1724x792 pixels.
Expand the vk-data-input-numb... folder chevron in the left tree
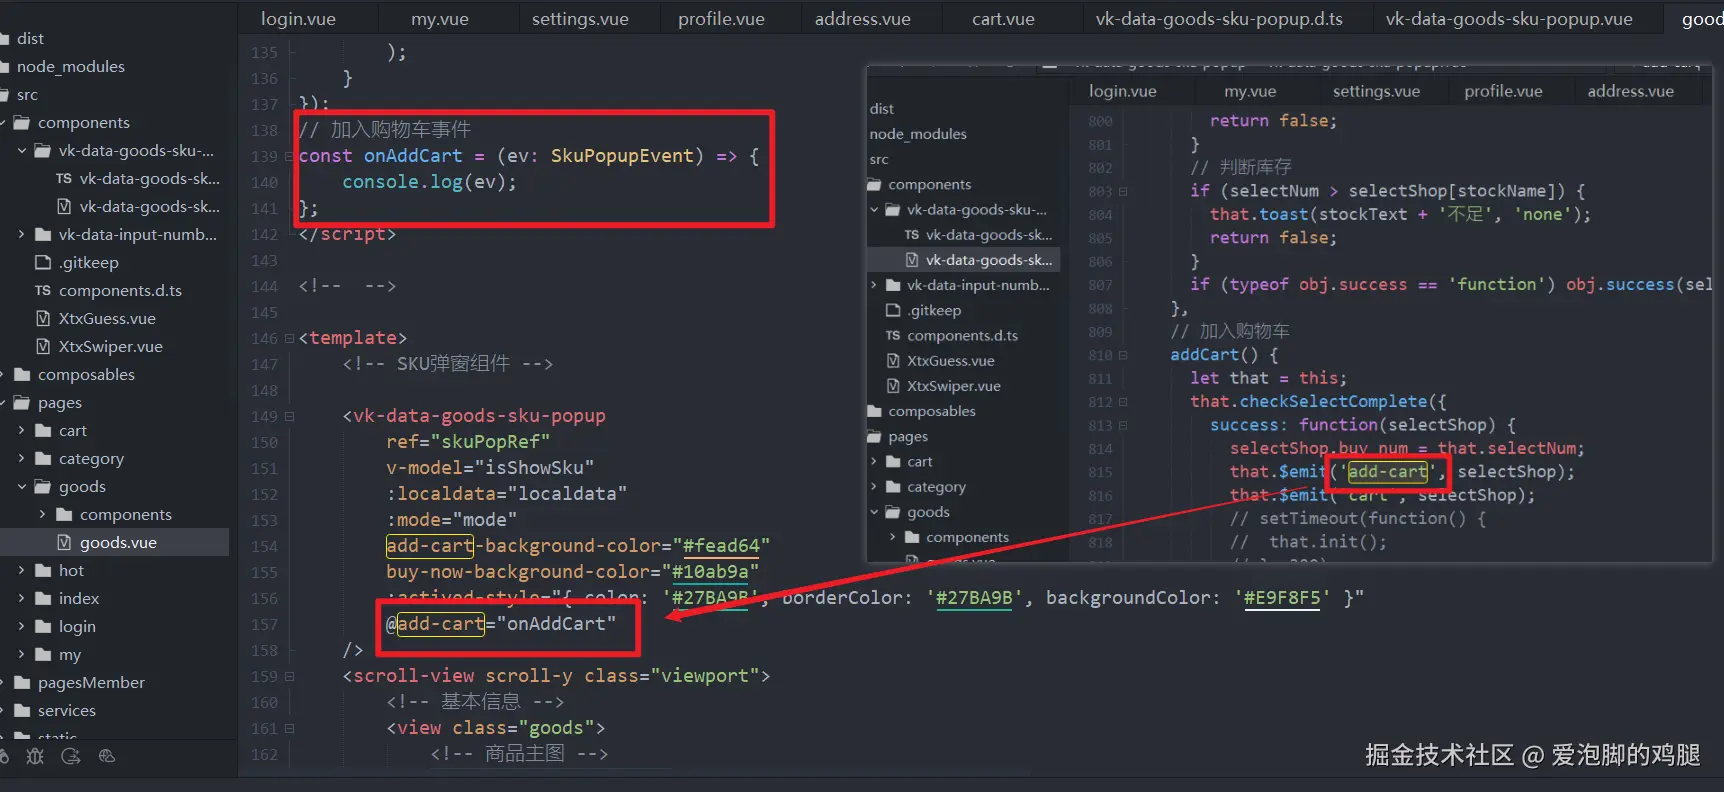pyautogui.click(x=22, y=234)
